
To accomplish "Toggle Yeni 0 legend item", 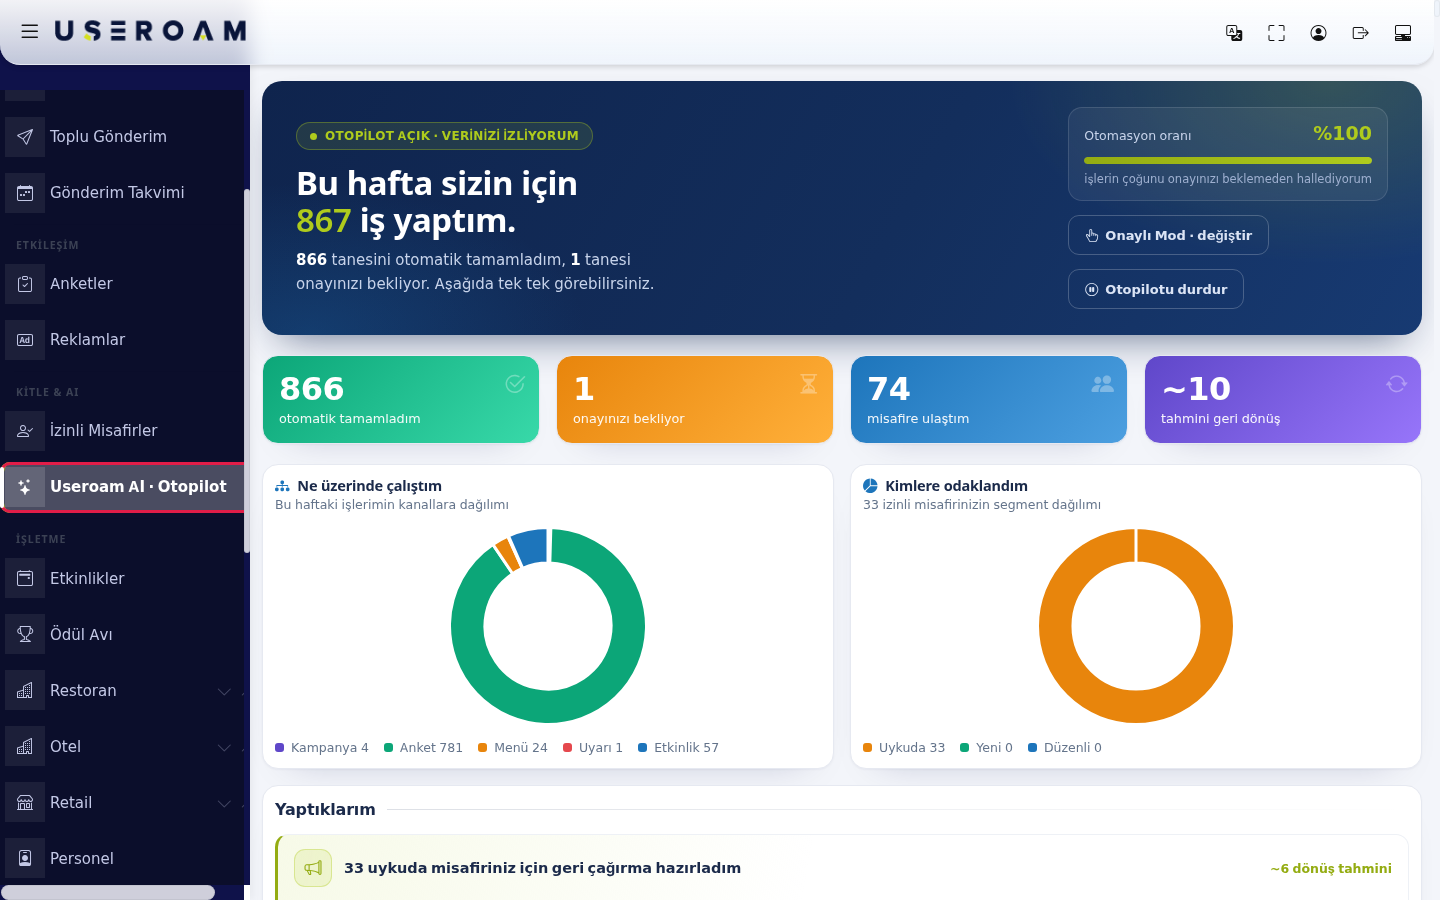I will pos(986,748).
